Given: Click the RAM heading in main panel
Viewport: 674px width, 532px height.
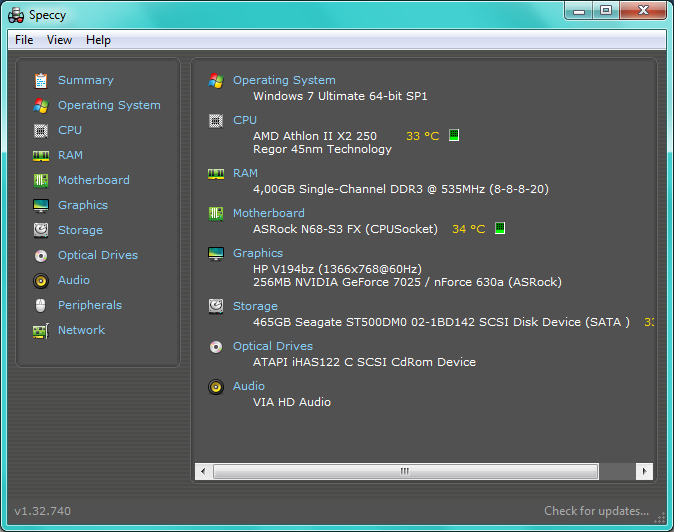Looking at the screenshot, I should (x=245, y=173).
